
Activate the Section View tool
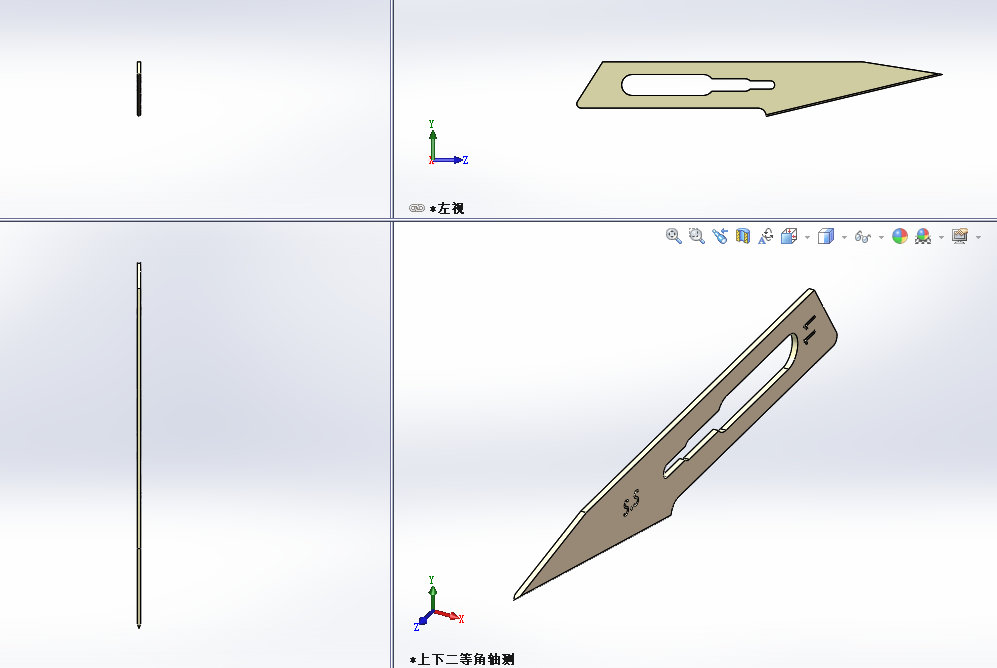(x=742, y=236)
